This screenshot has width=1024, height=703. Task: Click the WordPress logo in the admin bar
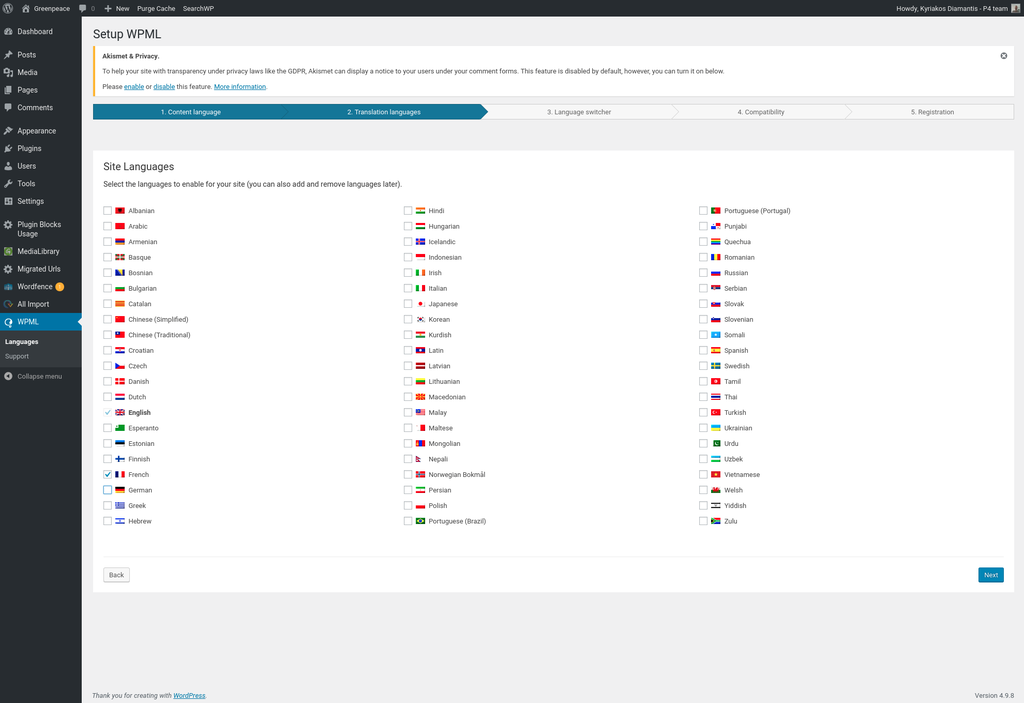click(8, 8)
